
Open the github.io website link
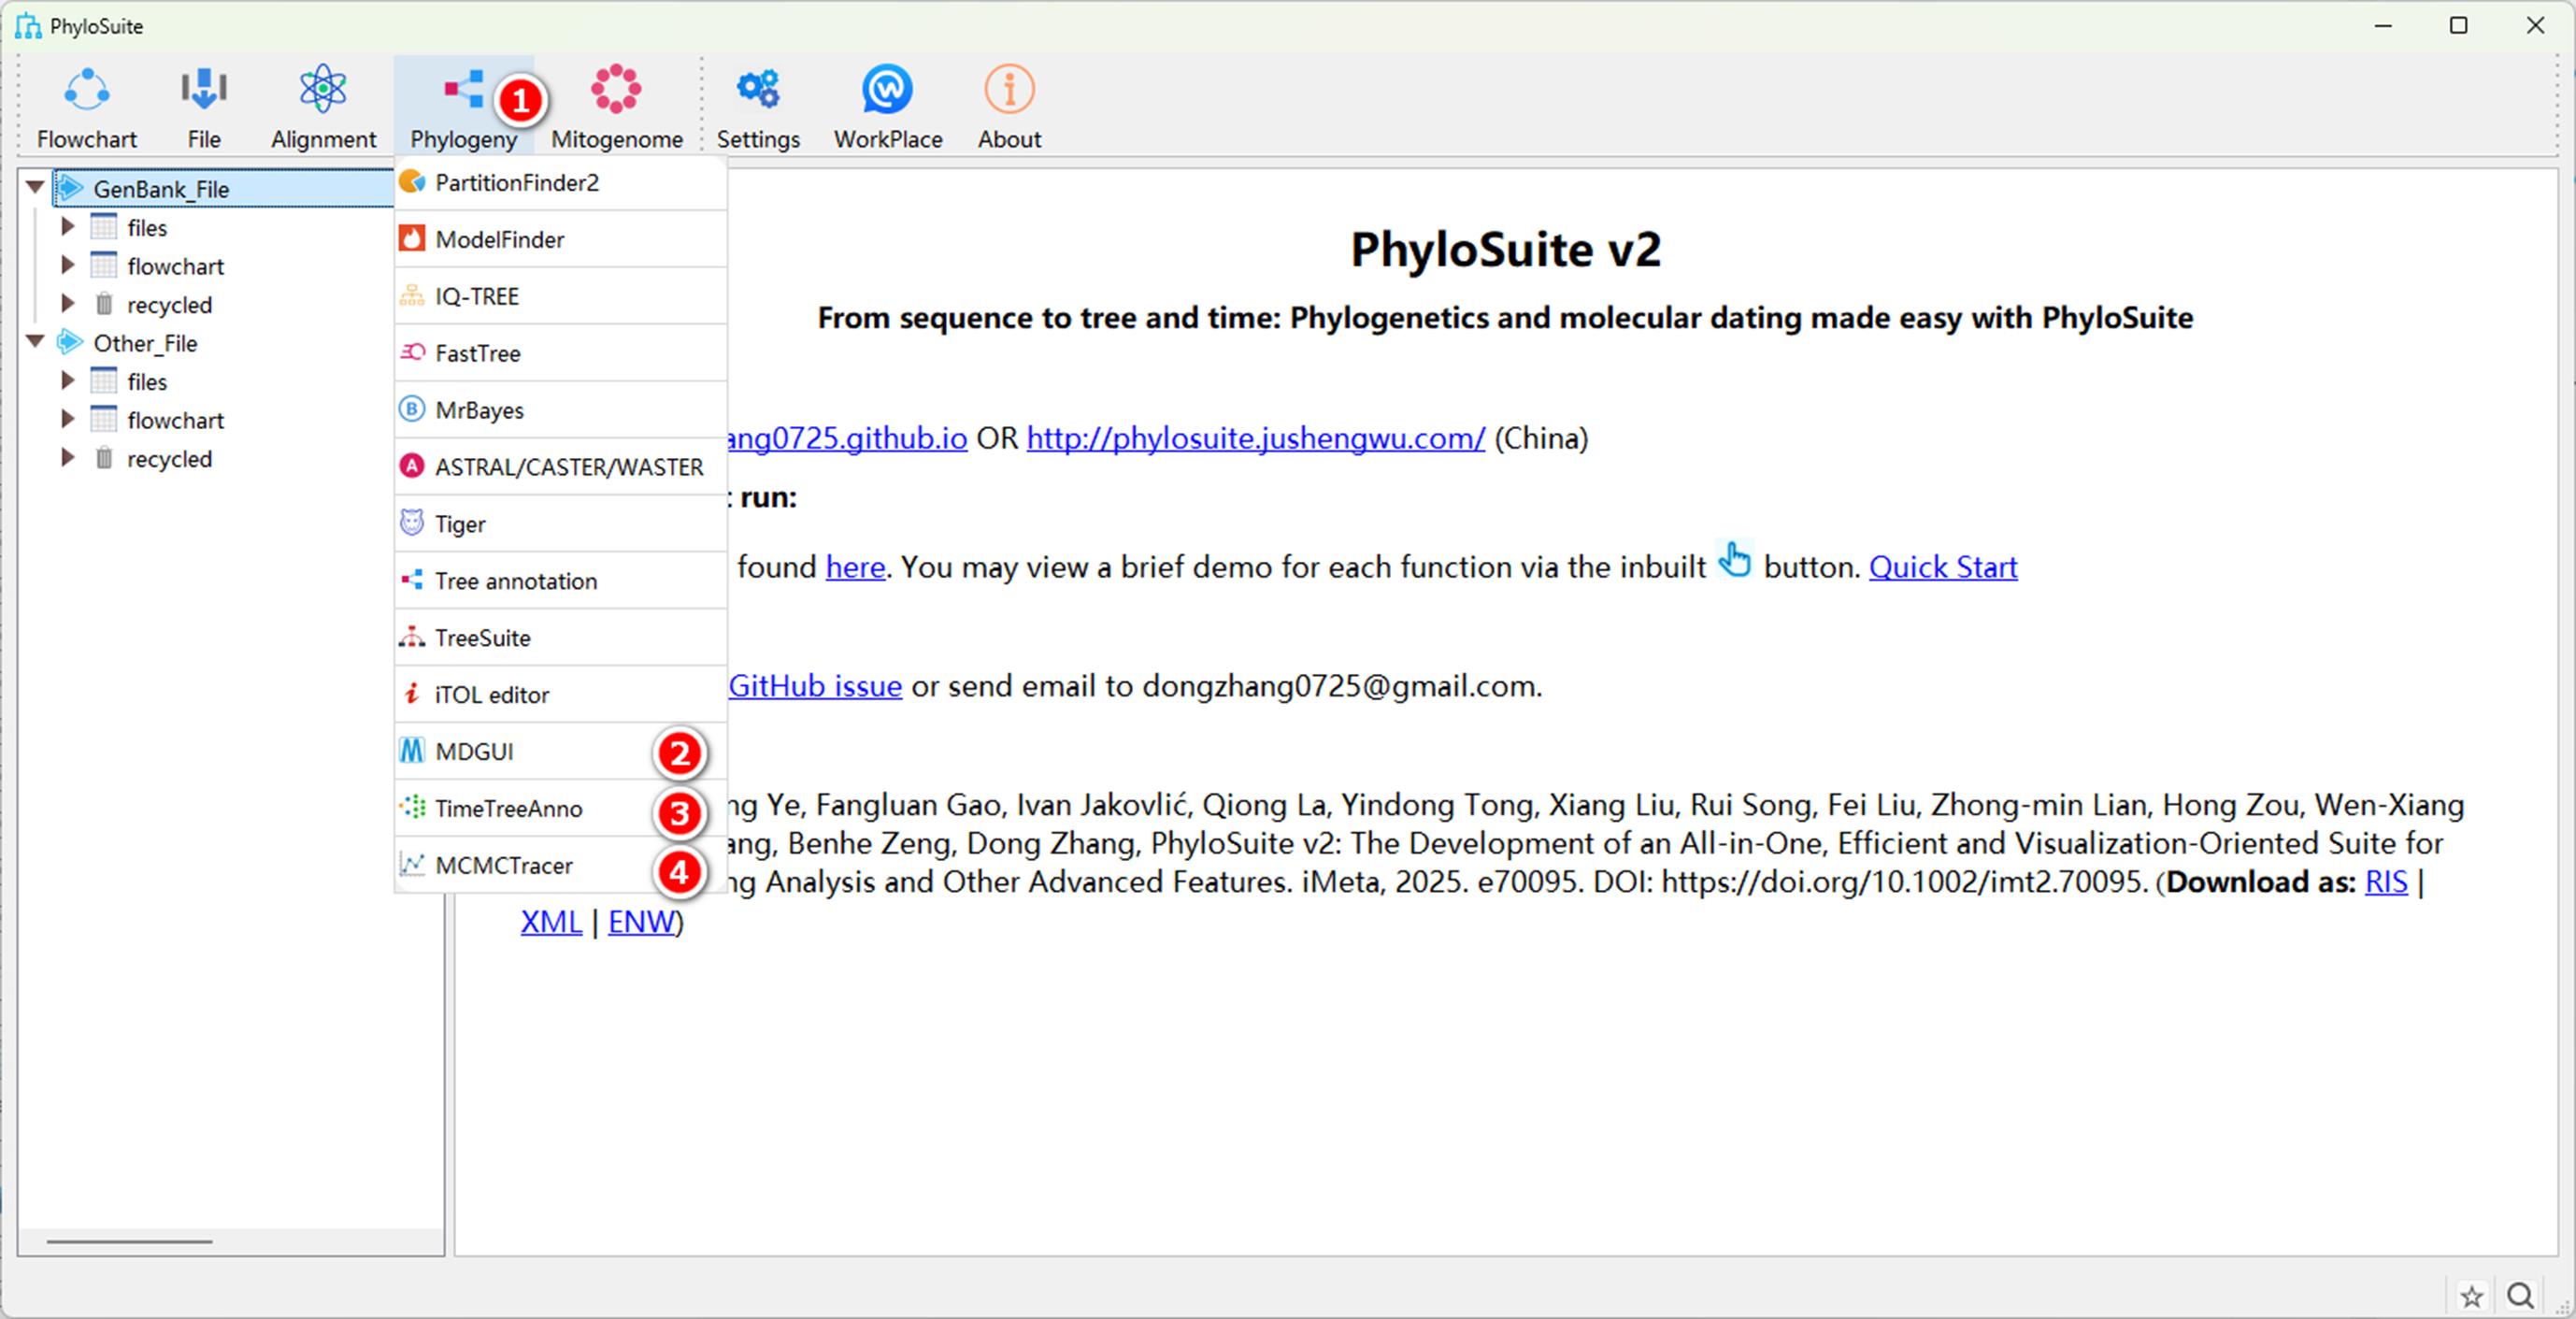coord(847,438)
